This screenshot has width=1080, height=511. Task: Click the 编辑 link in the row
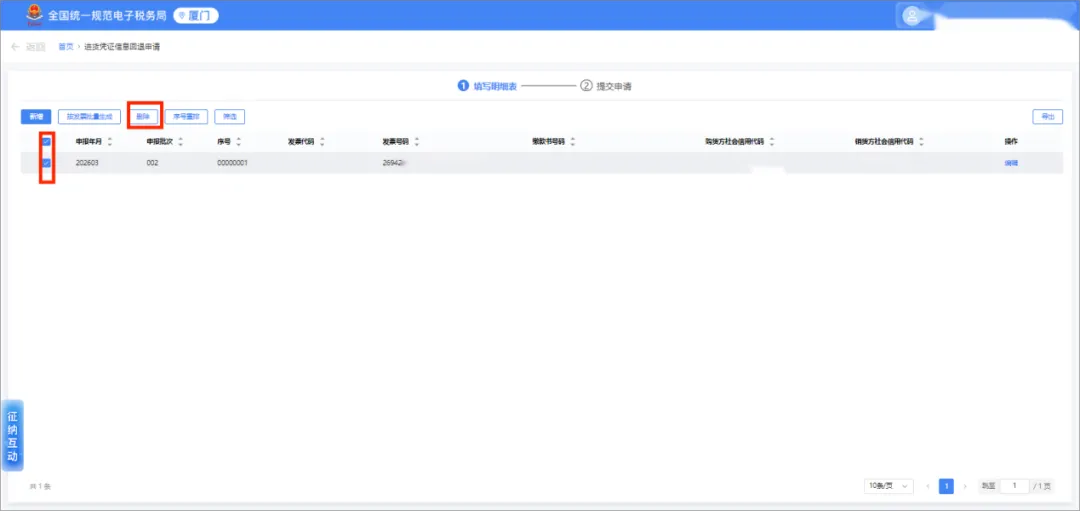pos(1011,163)
